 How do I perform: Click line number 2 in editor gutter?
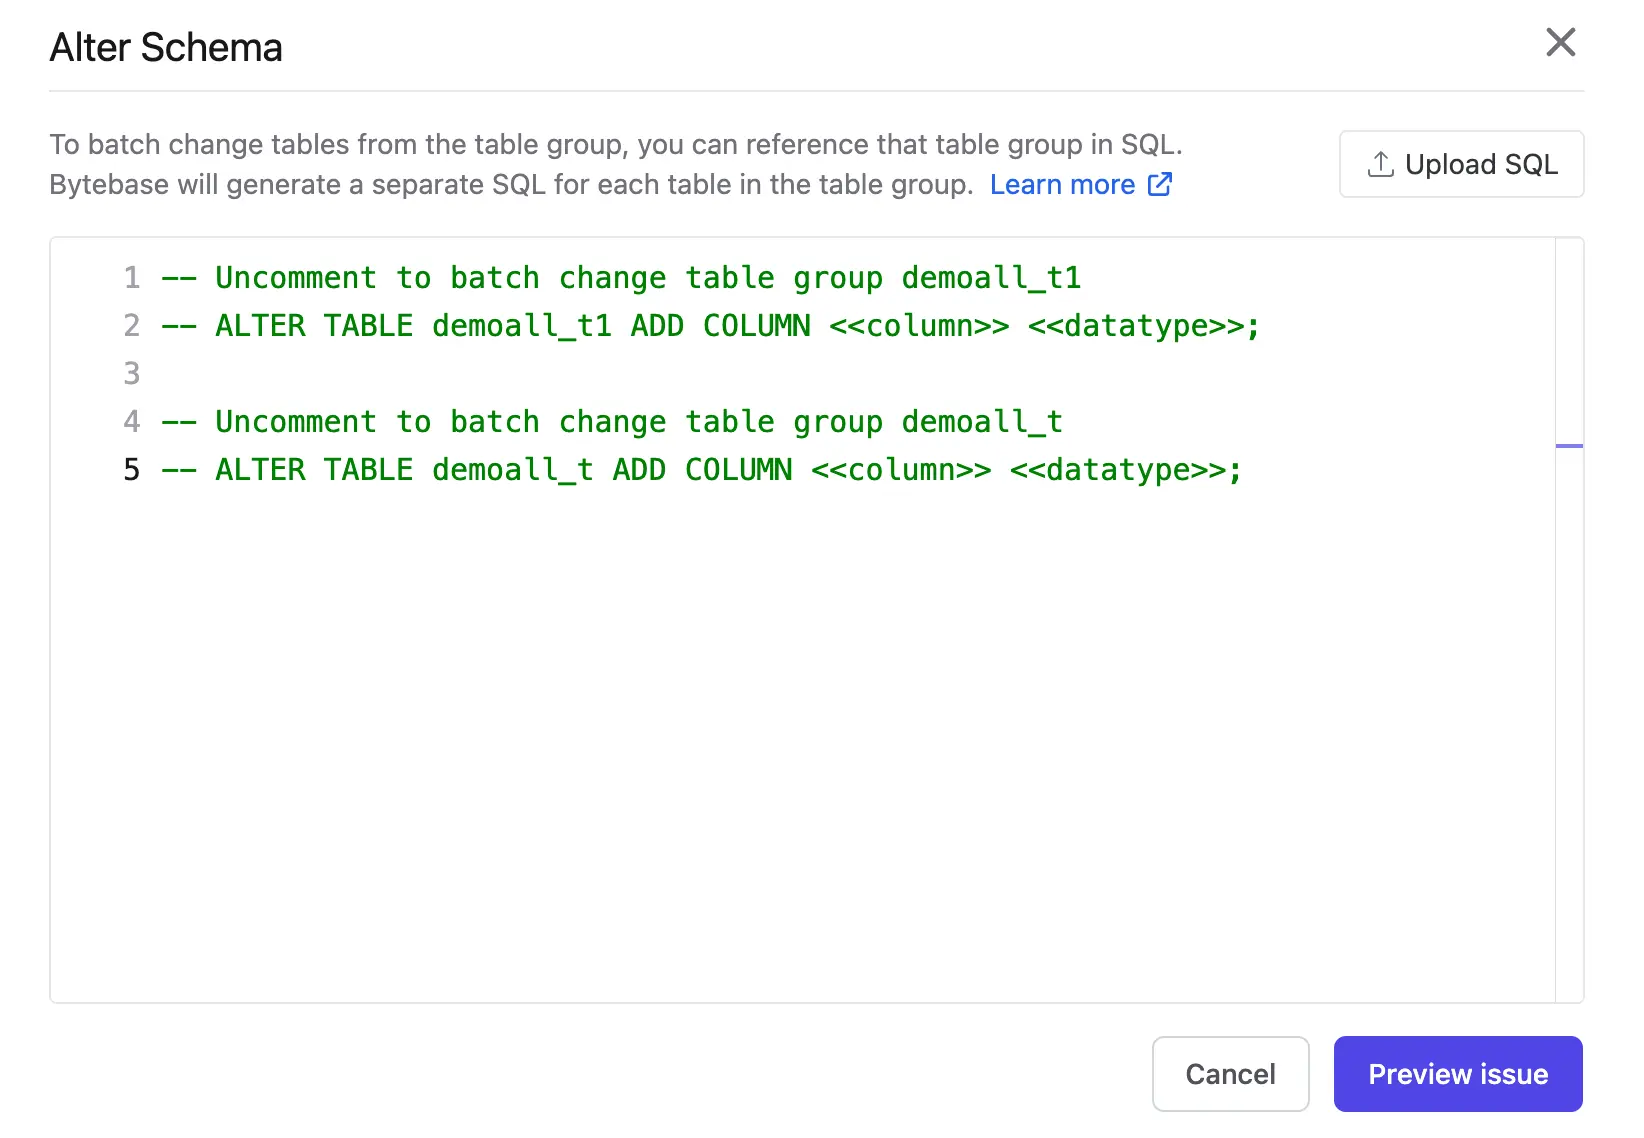coord(131,326)
